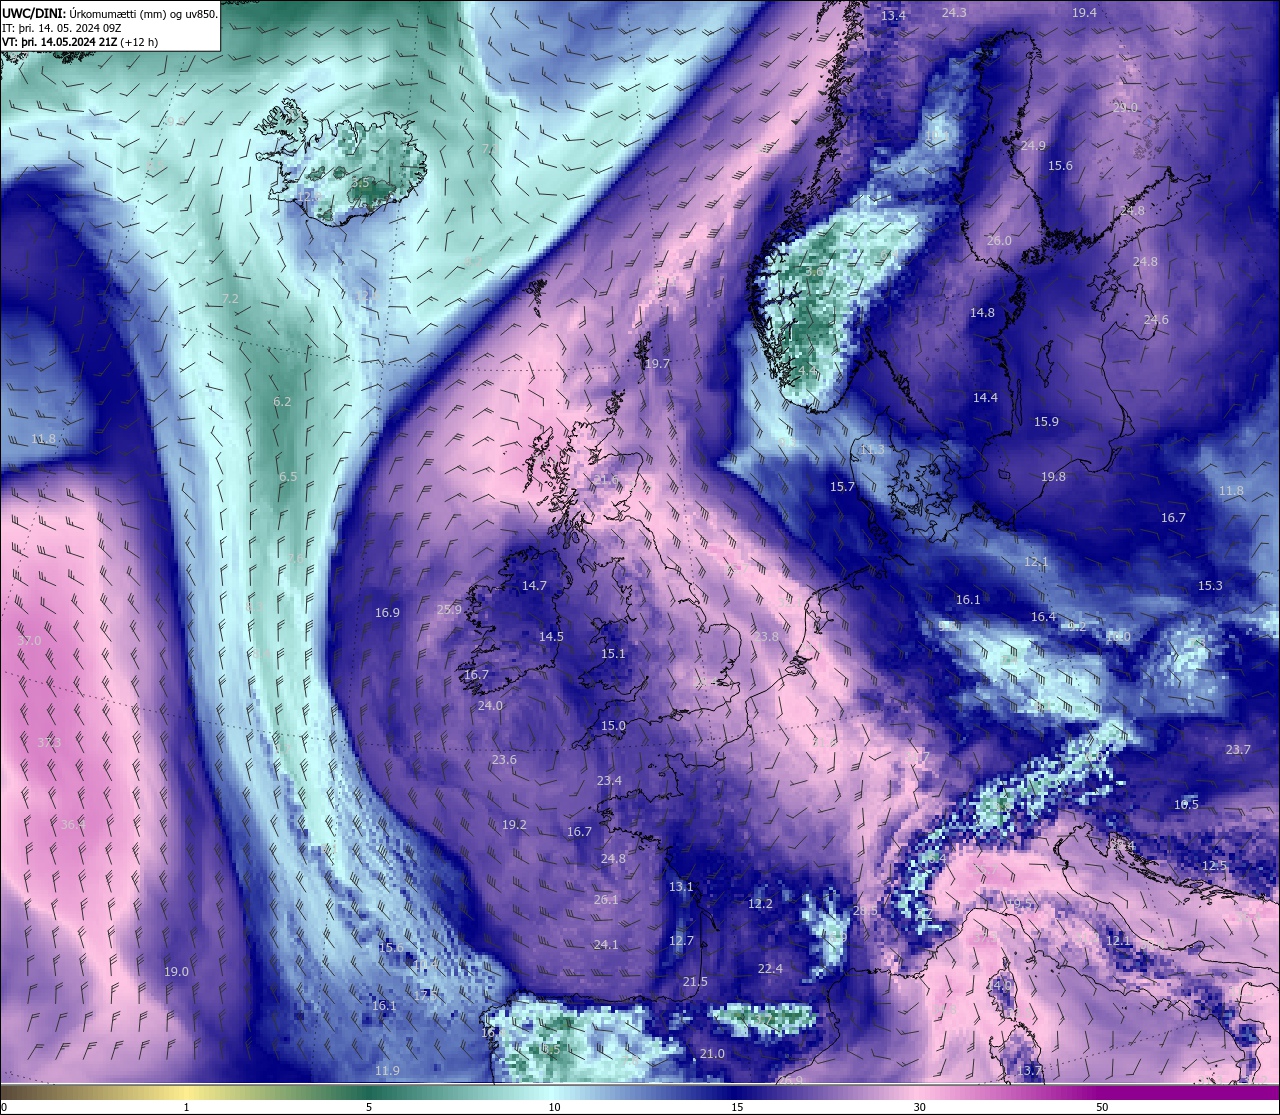The width and height of the screenshot is (1280, 1115).
Task: Click the 22.4 value in southern France
Action: (x=770, y=968)
